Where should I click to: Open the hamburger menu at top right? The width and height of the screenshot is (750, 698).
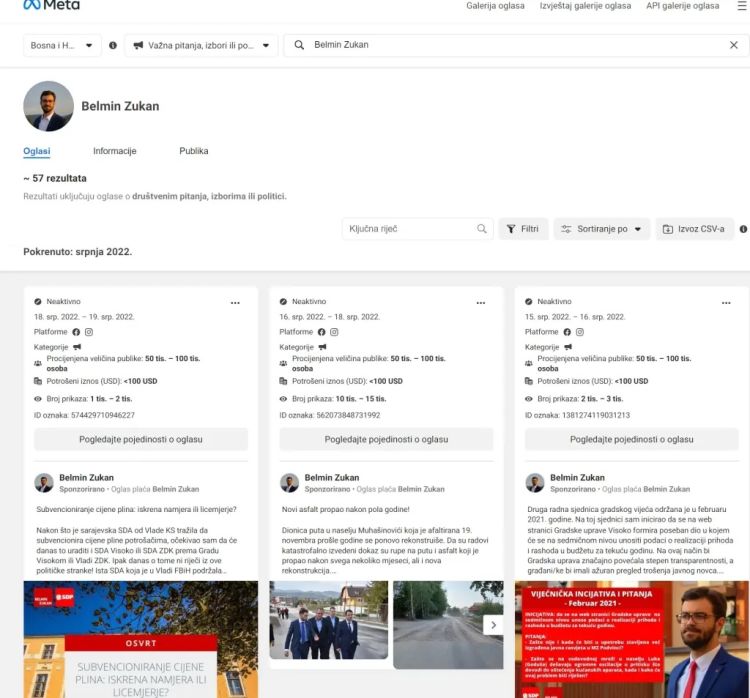[x=739, y=6]
